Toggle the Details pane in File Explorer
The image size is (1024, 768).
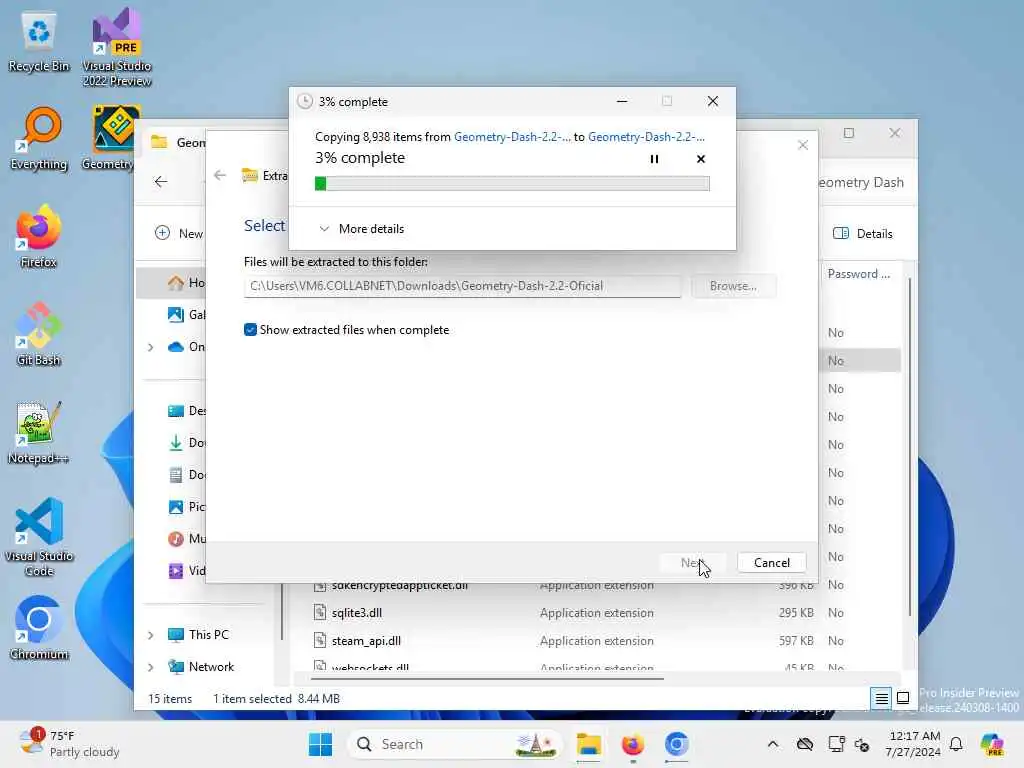863,233
